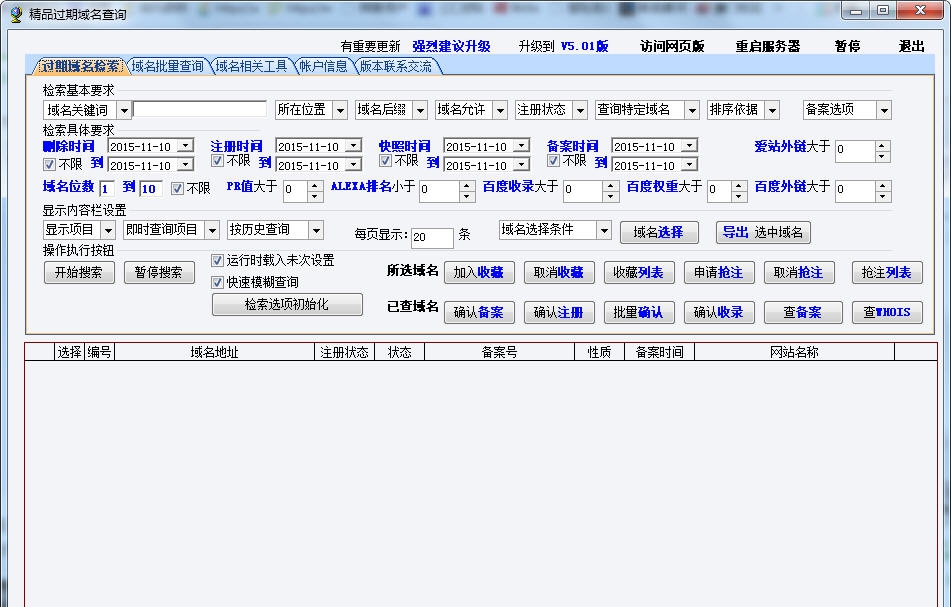951x607 pixels.
Task: Click the 开始搜索 button to start searching
Action: (x=78, y=271)
